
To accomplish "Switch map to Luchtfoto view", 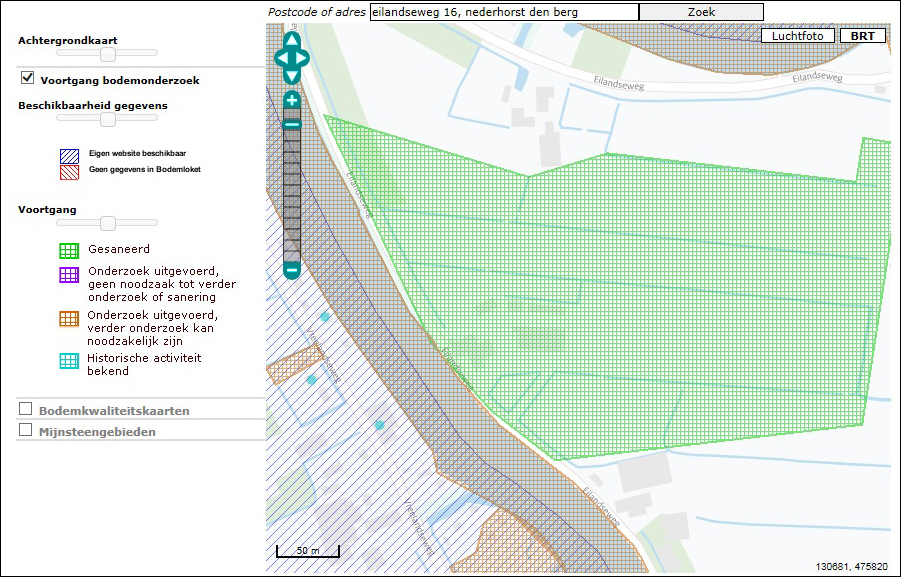I will pyautogui.click(x=798, y=36).
